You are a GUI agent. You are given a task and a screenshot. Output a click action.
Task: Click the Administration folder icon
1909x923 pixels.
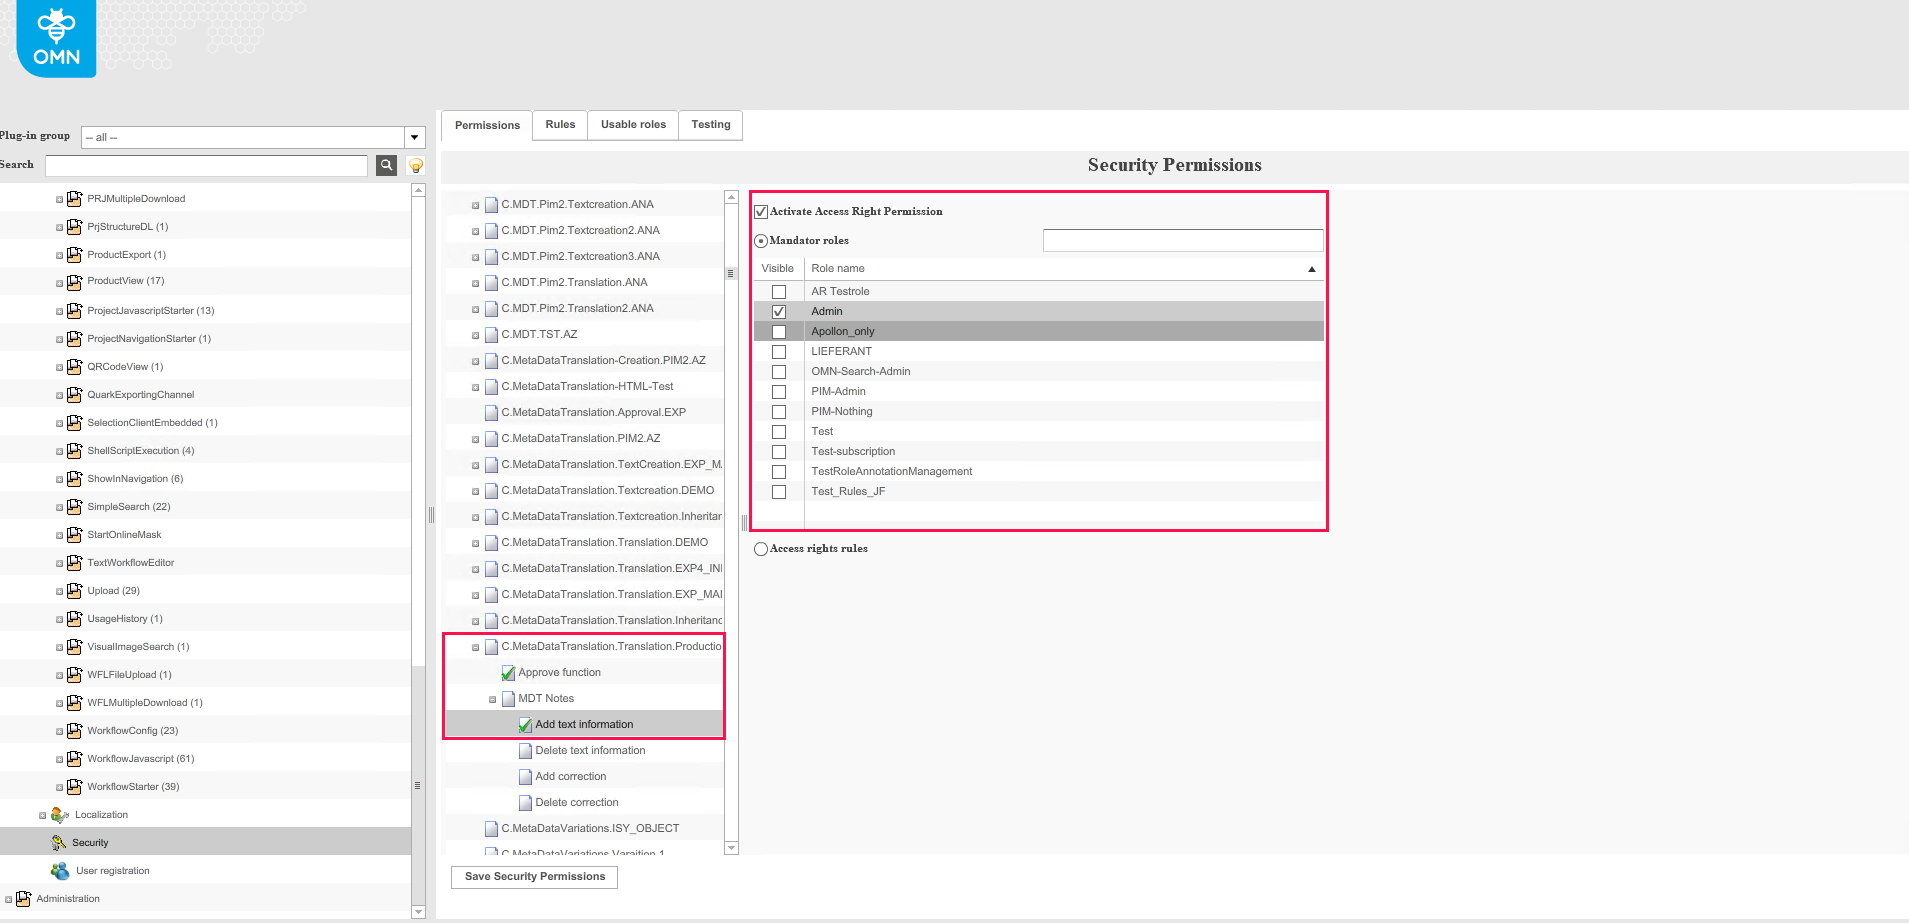(22, 898)
